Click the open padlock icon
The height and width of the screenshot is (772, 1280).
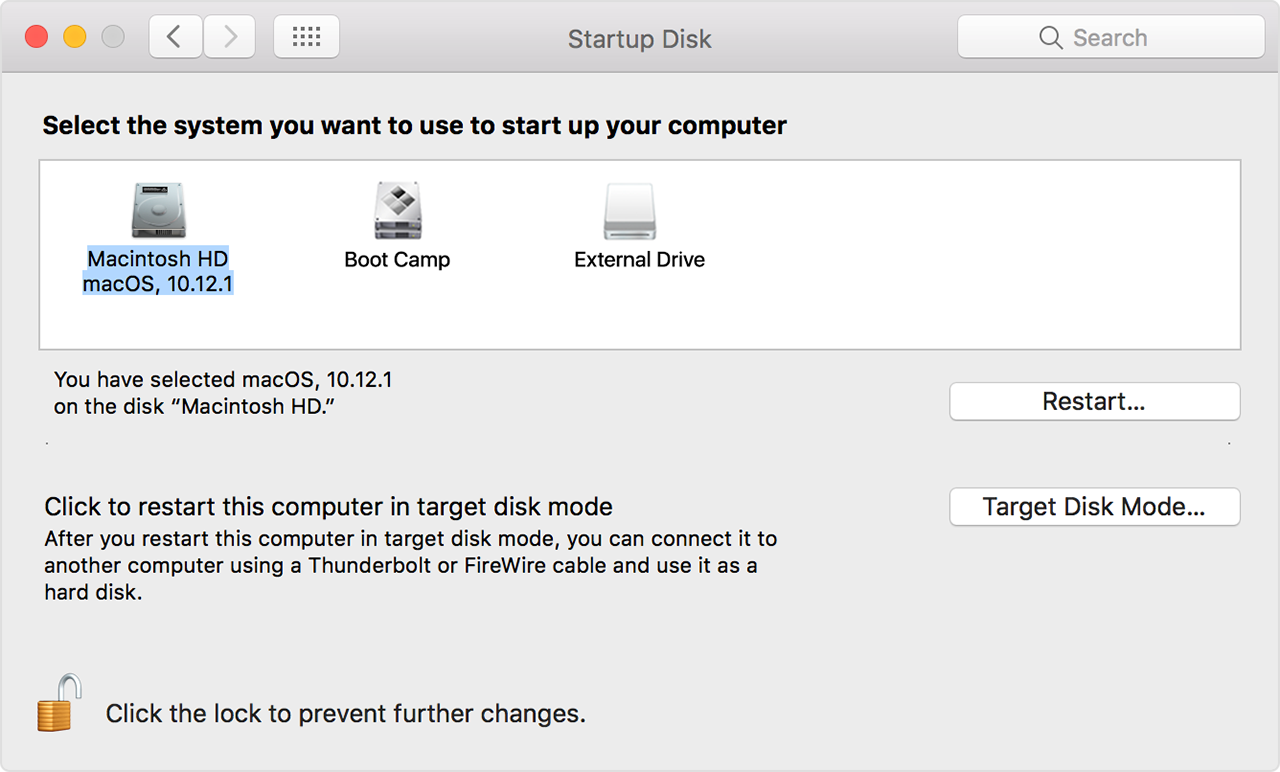(x=59, y=704)
